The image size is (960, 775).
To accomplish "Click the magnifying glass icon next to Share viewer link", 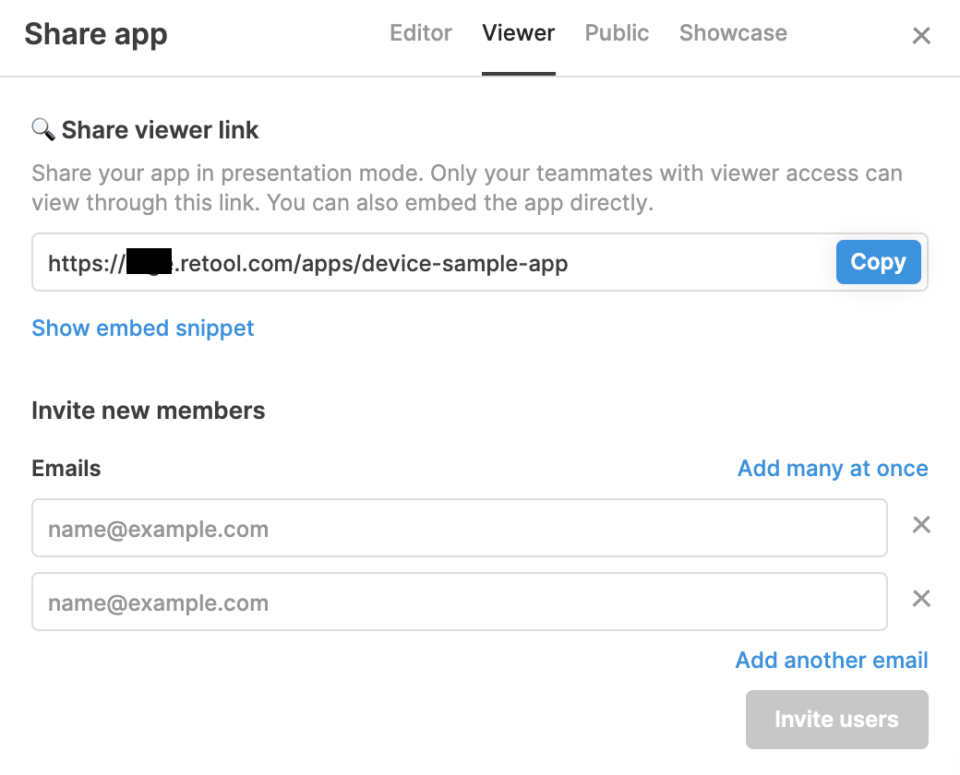I will coord(42,130).
